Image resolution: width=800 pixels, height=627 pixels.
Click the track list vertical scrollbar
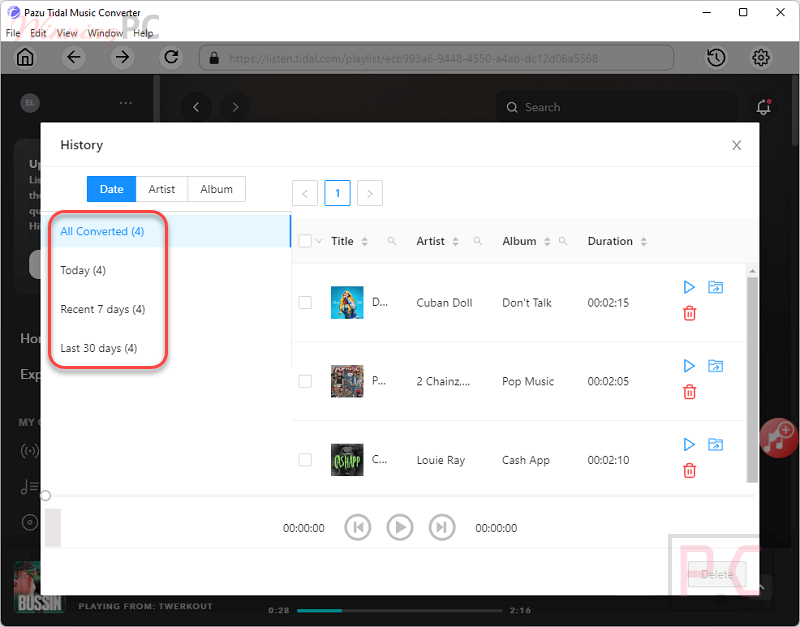point(752,379)
